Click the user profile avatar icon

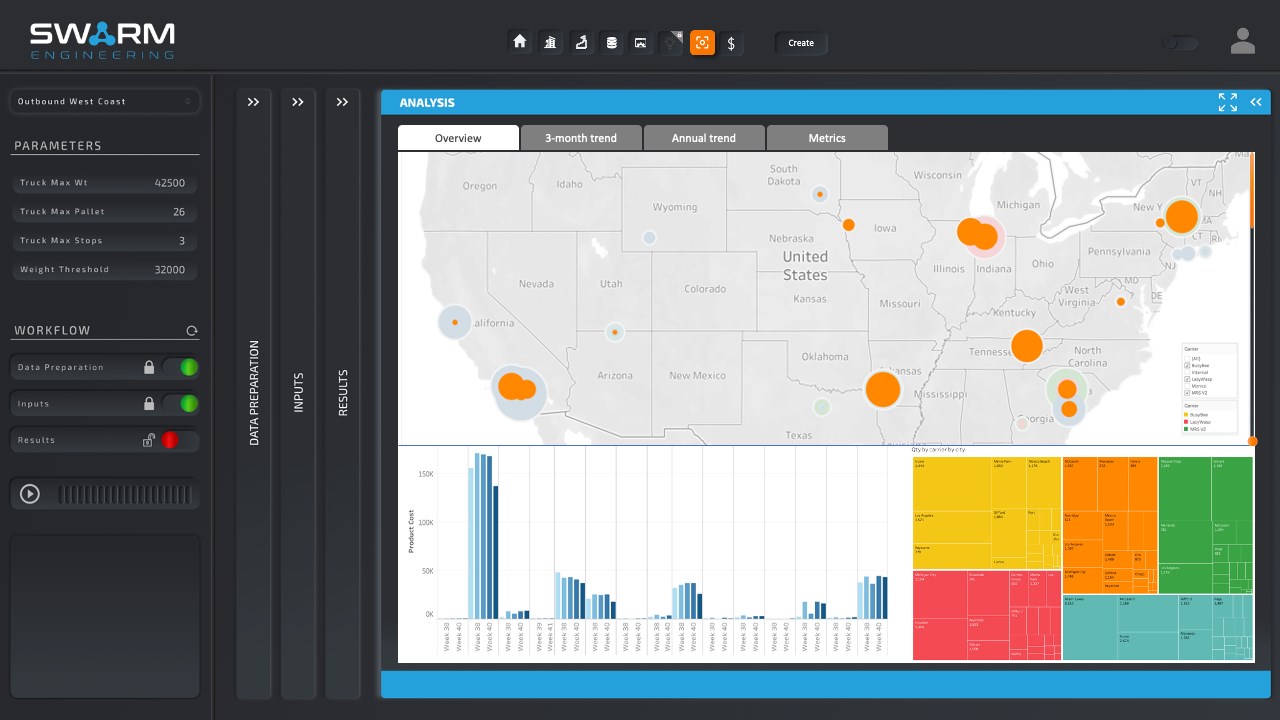[1243, 42]
